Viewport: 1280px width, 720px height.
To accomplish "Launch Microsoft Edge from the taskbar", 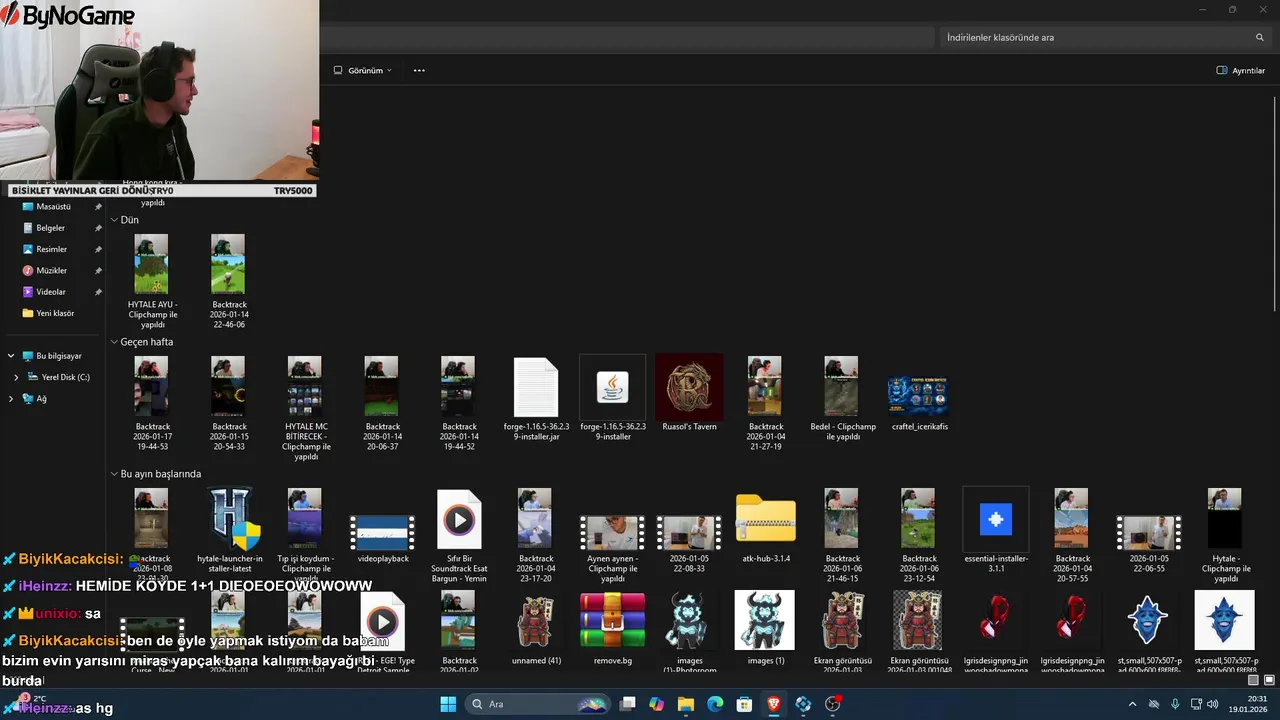I will click(715, 704).
